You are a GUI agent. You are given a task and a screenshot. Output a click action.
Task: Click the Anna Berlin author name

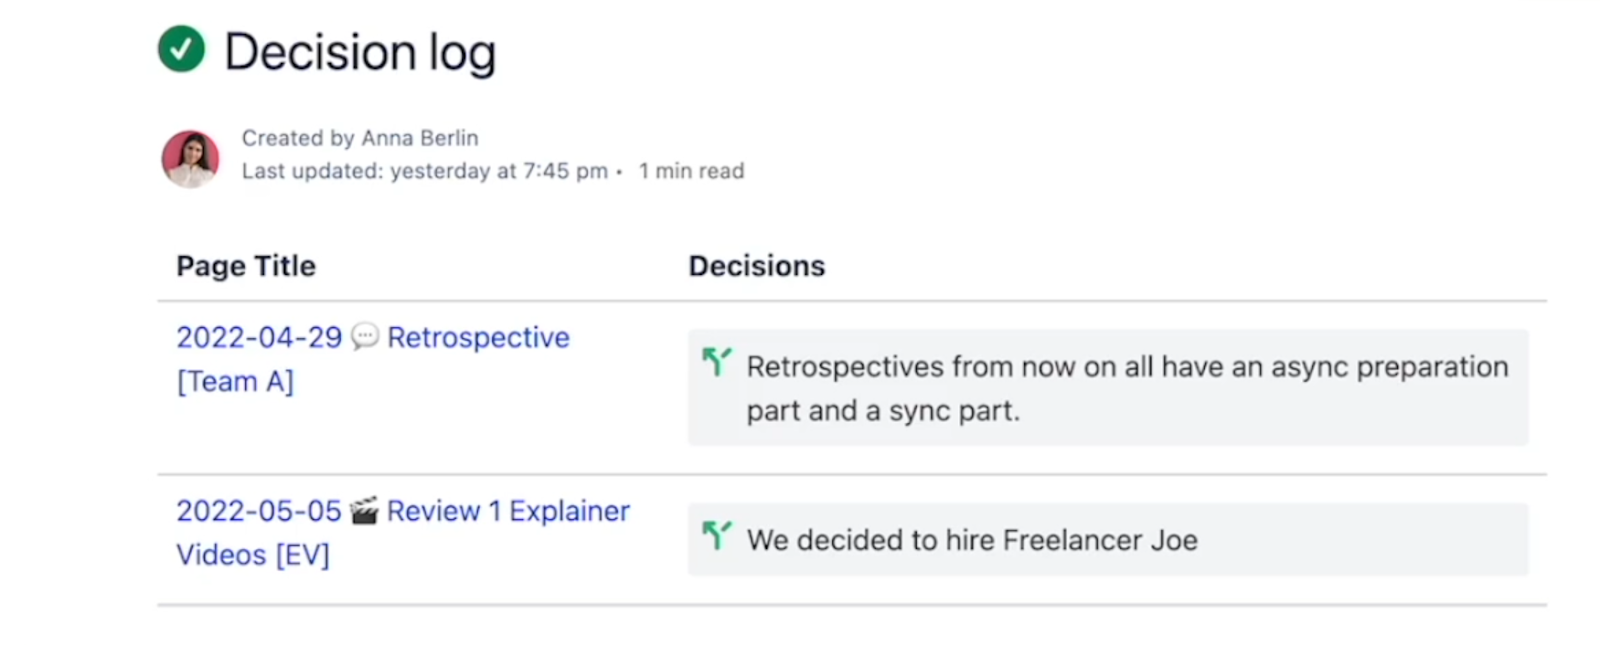pyautogui.click(x=420, y=138)
